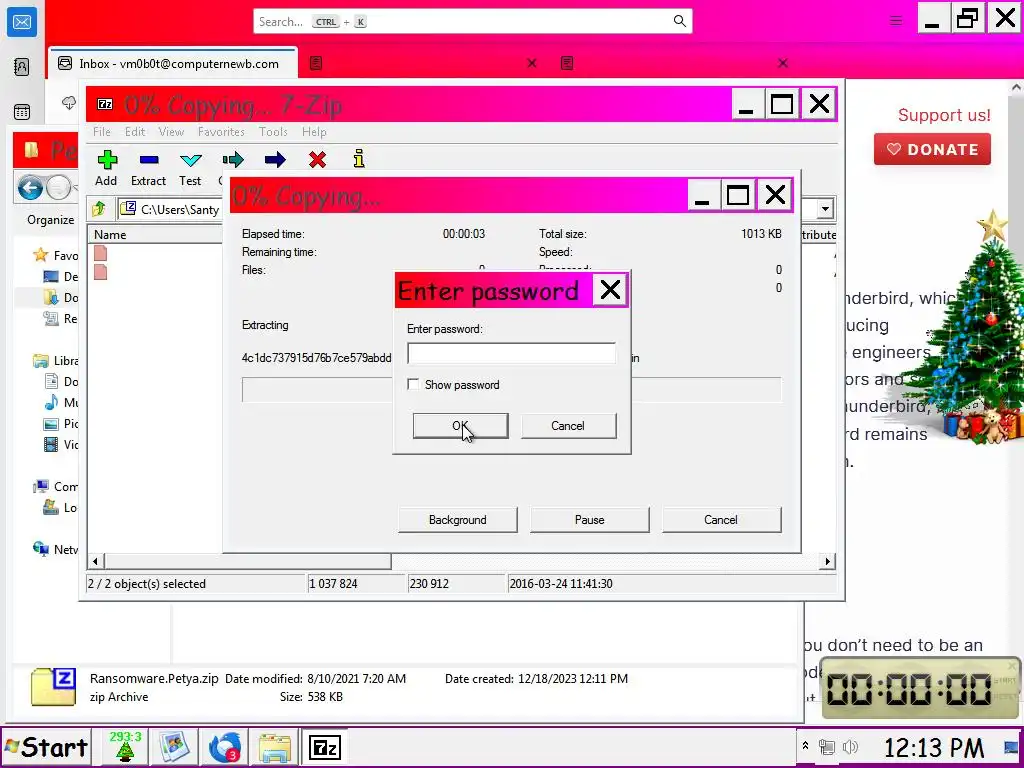Image resolution: width=1024 pixels, height=768 pixels.
Task: Click the Start button
Action: tap(46, 746)
